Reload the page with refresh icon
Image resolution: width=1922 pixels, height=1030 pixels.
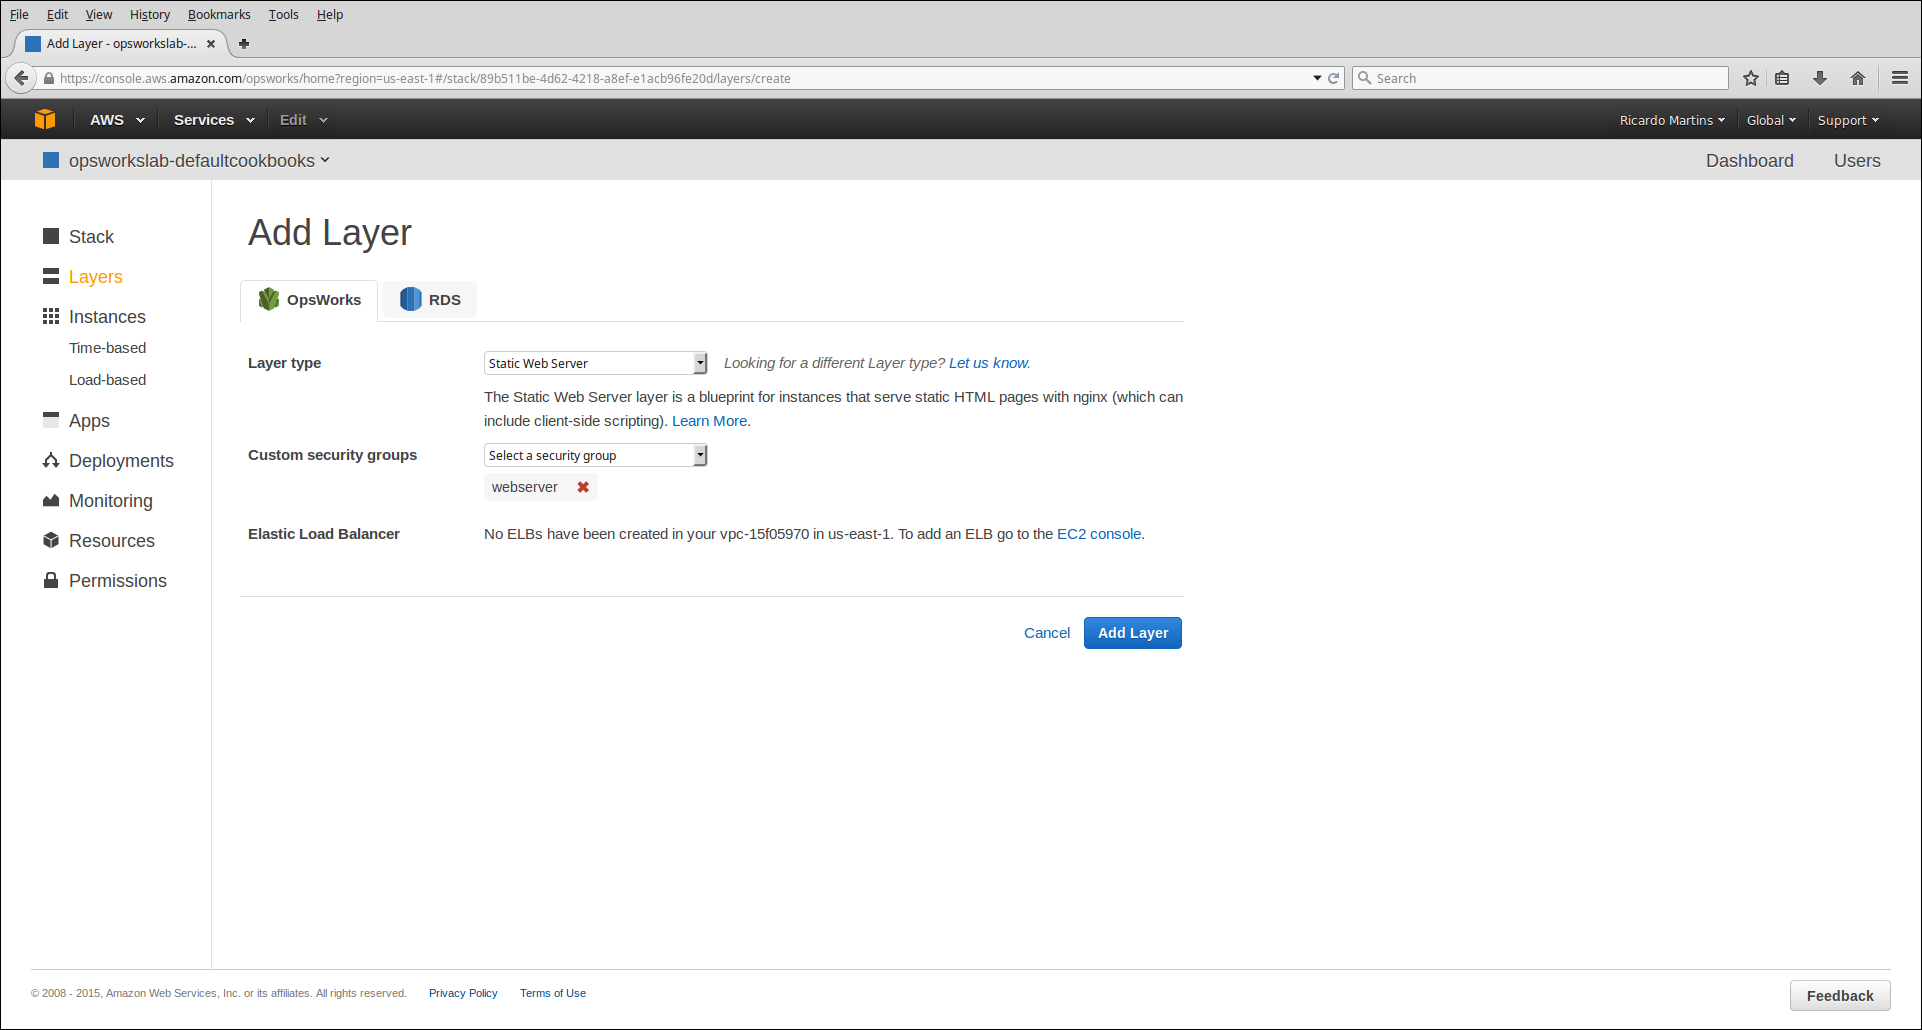click(1333, 78)
